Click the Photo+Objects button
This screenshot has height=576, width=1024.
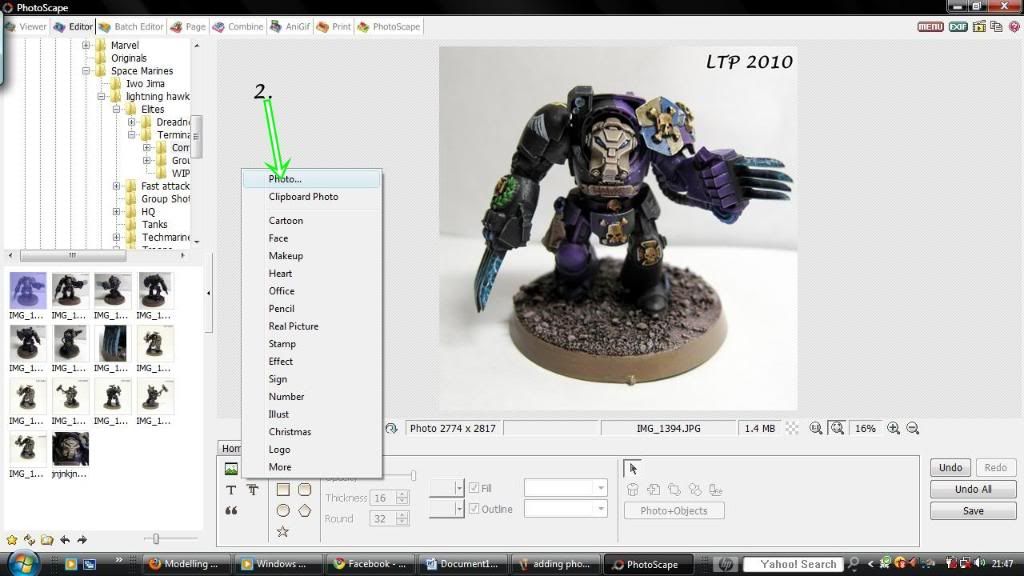click(674, 511)
